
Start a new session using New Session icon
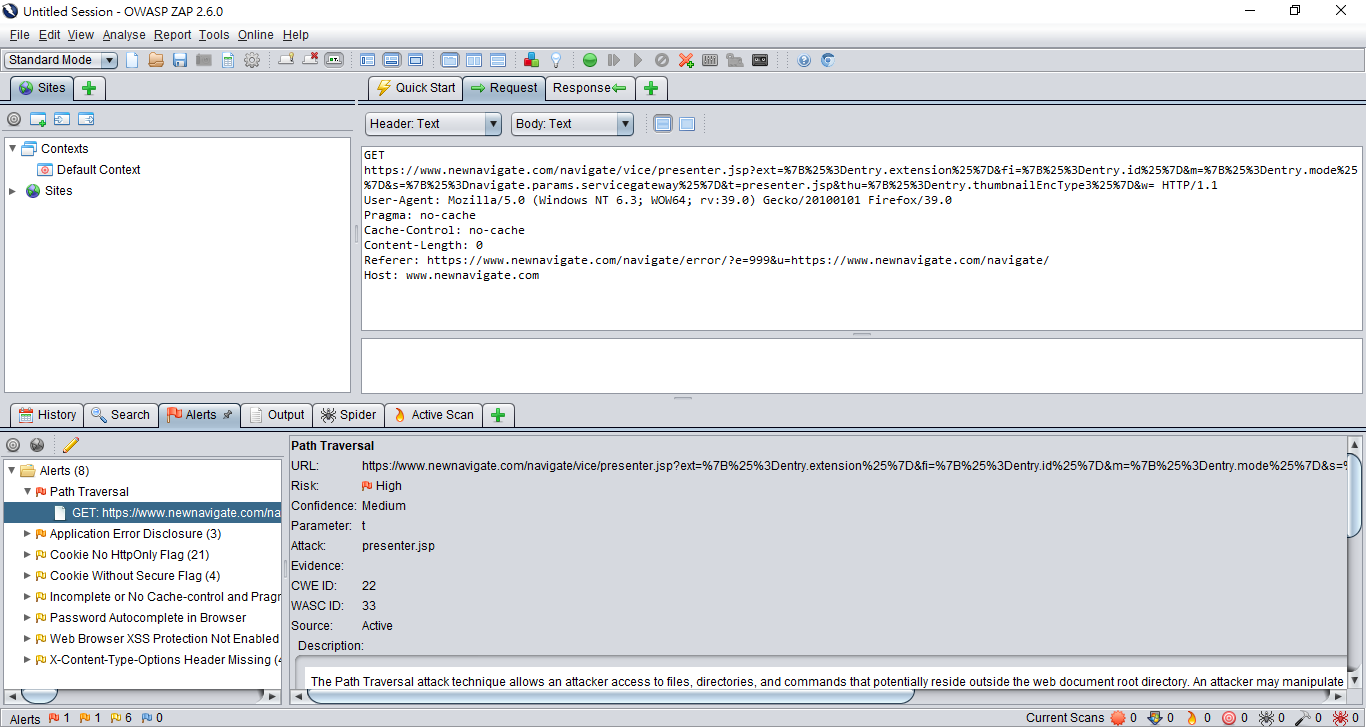131,60
